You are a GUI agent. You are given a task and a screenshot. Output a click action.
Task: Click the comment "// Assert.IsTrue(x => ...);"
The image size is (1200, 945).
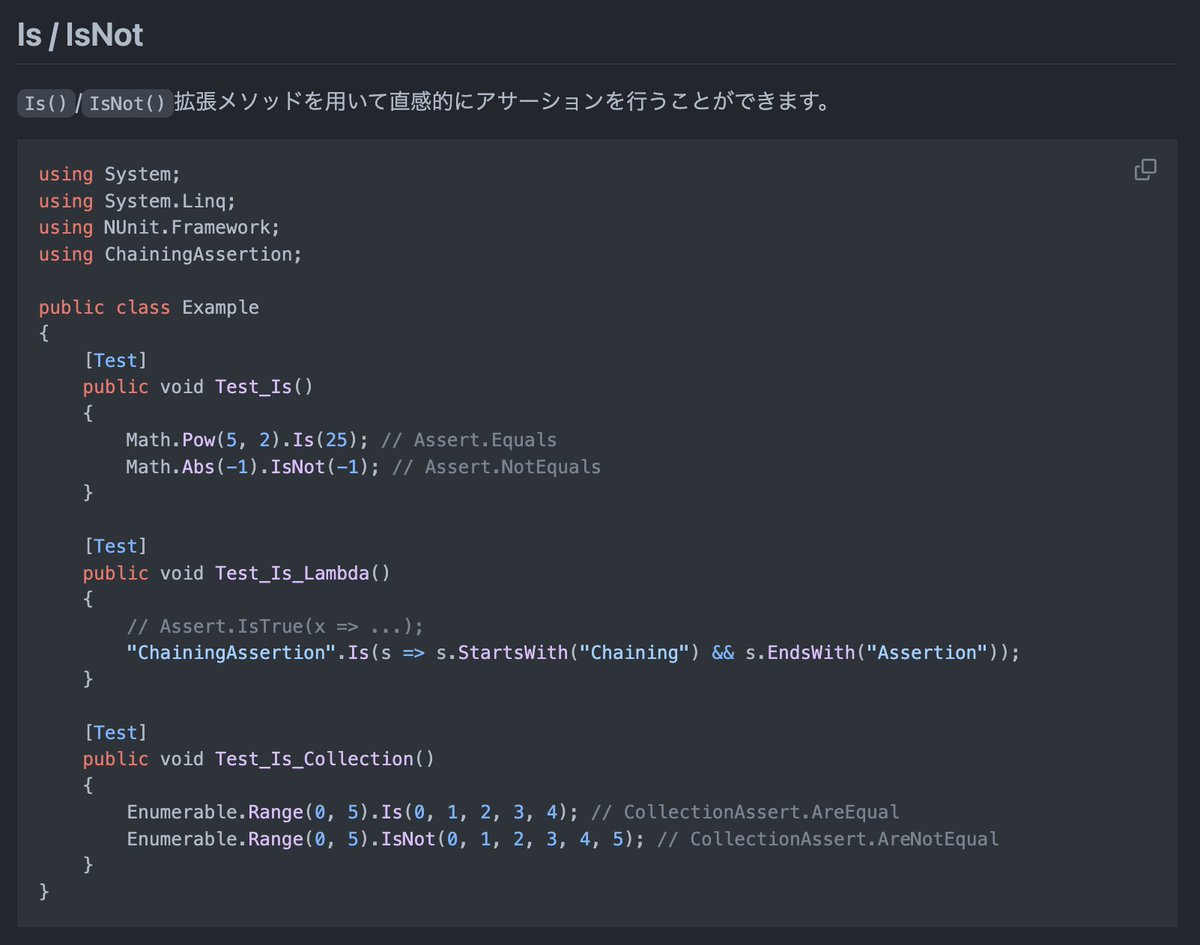pos(275,626)
